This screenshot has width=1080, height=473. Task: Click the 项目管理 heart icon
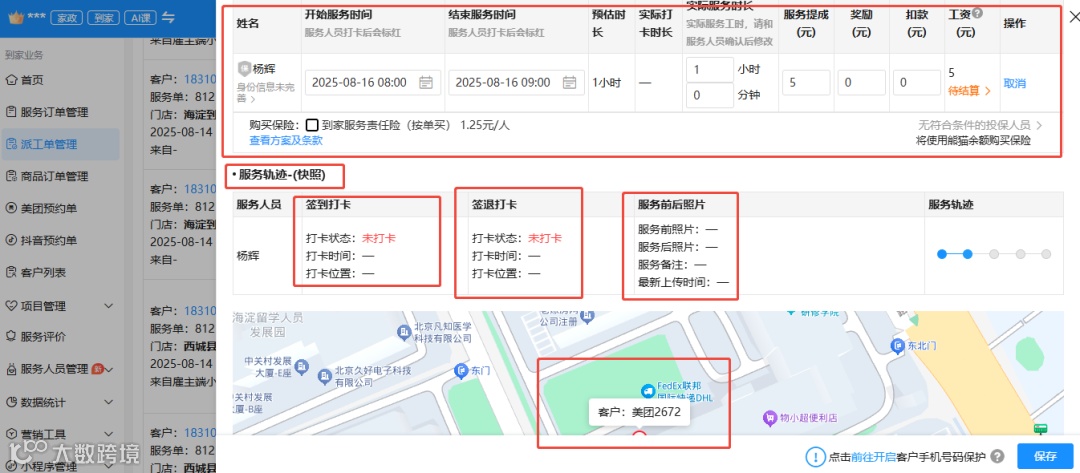pyautogui.click(x=10, y=305)
